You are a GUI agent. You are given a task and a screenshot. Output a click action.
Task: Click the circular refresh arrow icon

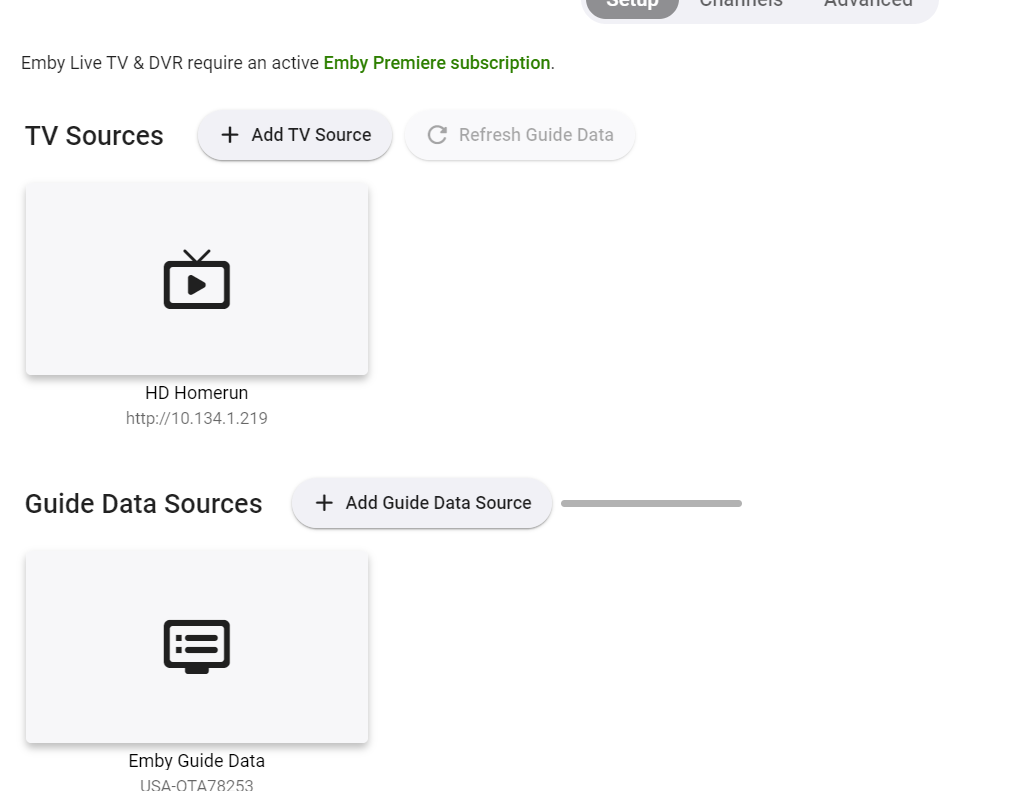point(437,135)
